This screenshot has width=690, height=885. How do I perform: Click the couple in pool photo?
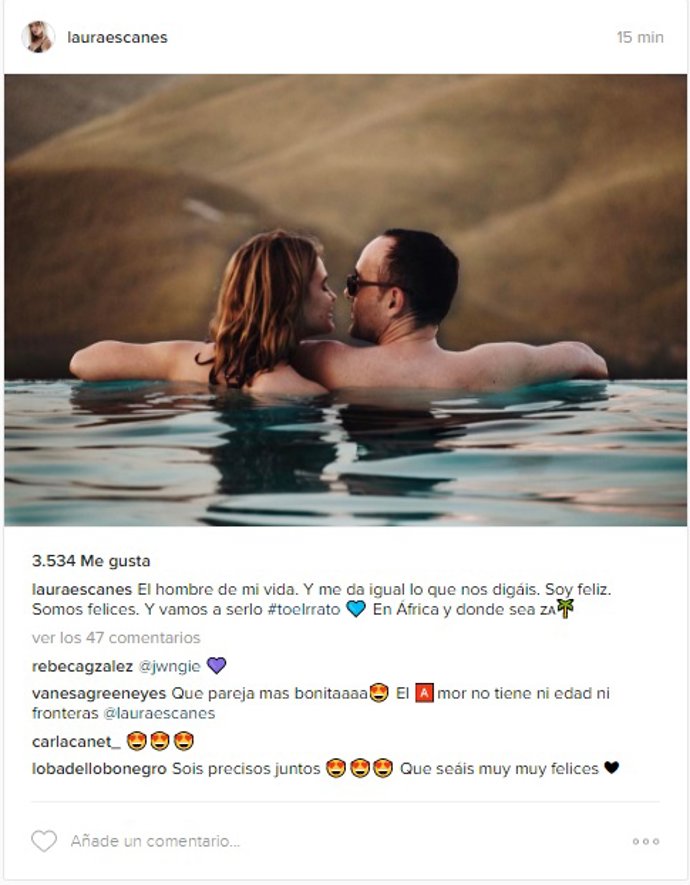(x=345, y=300)
